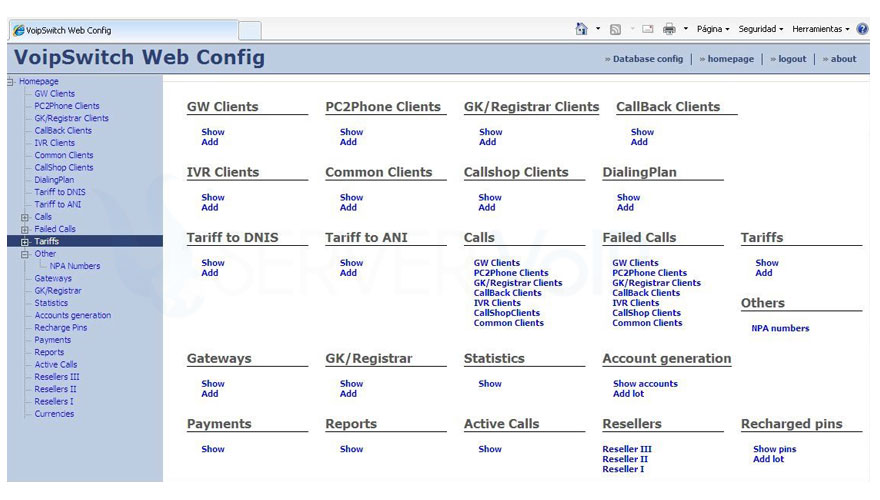Click Show under Tariffs heading
The image size is (880, 500).
tap(767, 263)
